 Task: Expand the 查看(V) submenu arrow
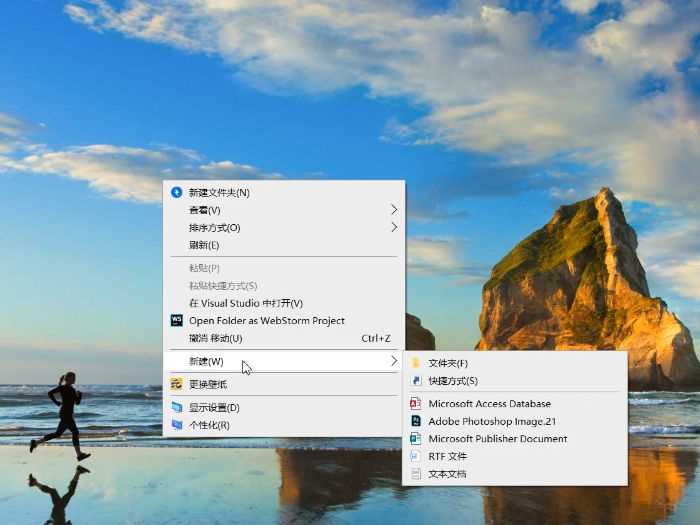pyautogui.click(x=394, y=210)
